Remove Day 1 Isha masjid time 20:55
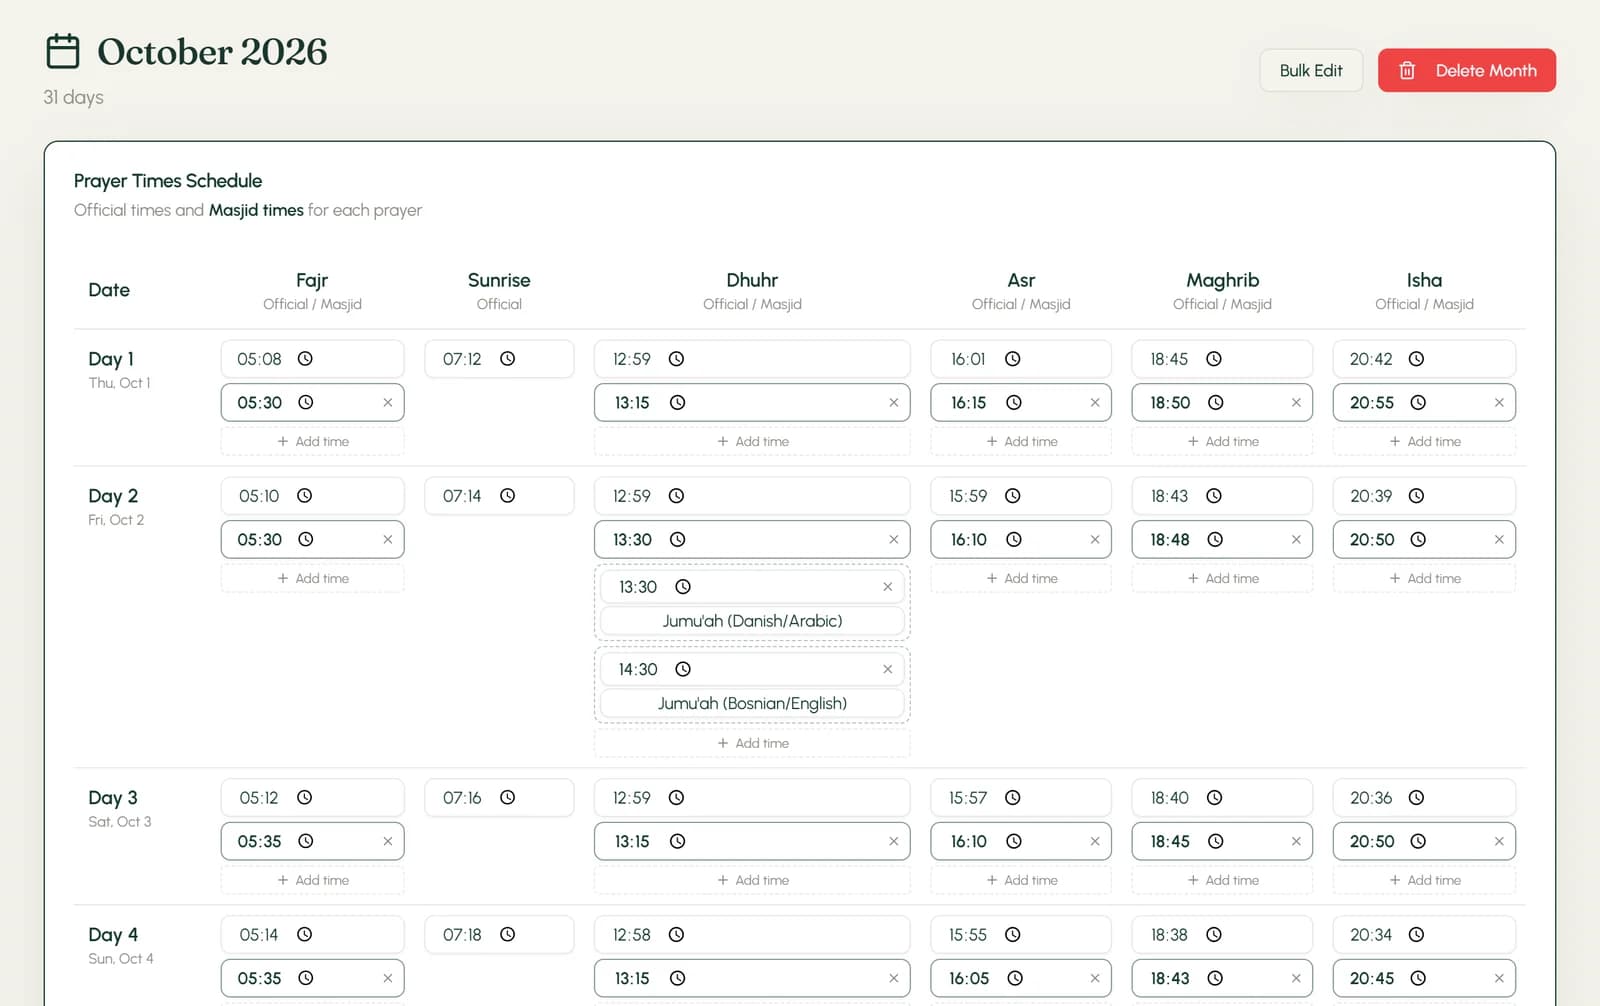The height and width of the screenshot is (1006, 1600). click(x=1498, y=403)
